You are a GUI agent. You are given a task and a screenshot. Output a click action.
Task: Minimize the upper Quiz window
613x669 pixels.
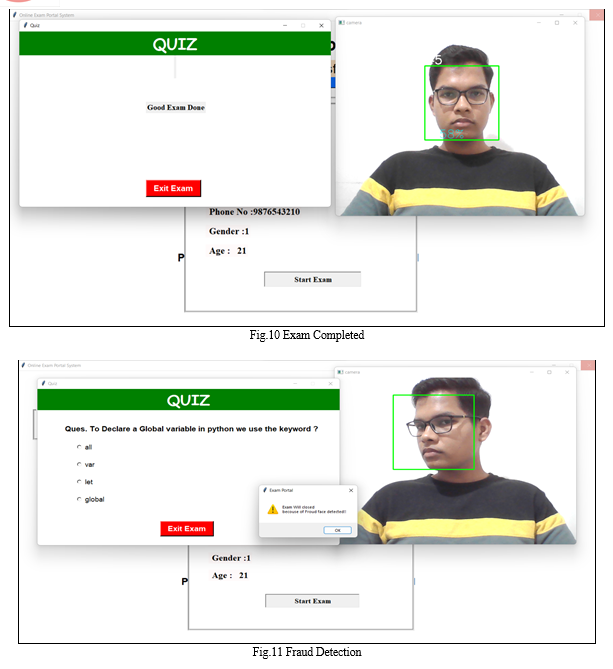tap(285, 26)
